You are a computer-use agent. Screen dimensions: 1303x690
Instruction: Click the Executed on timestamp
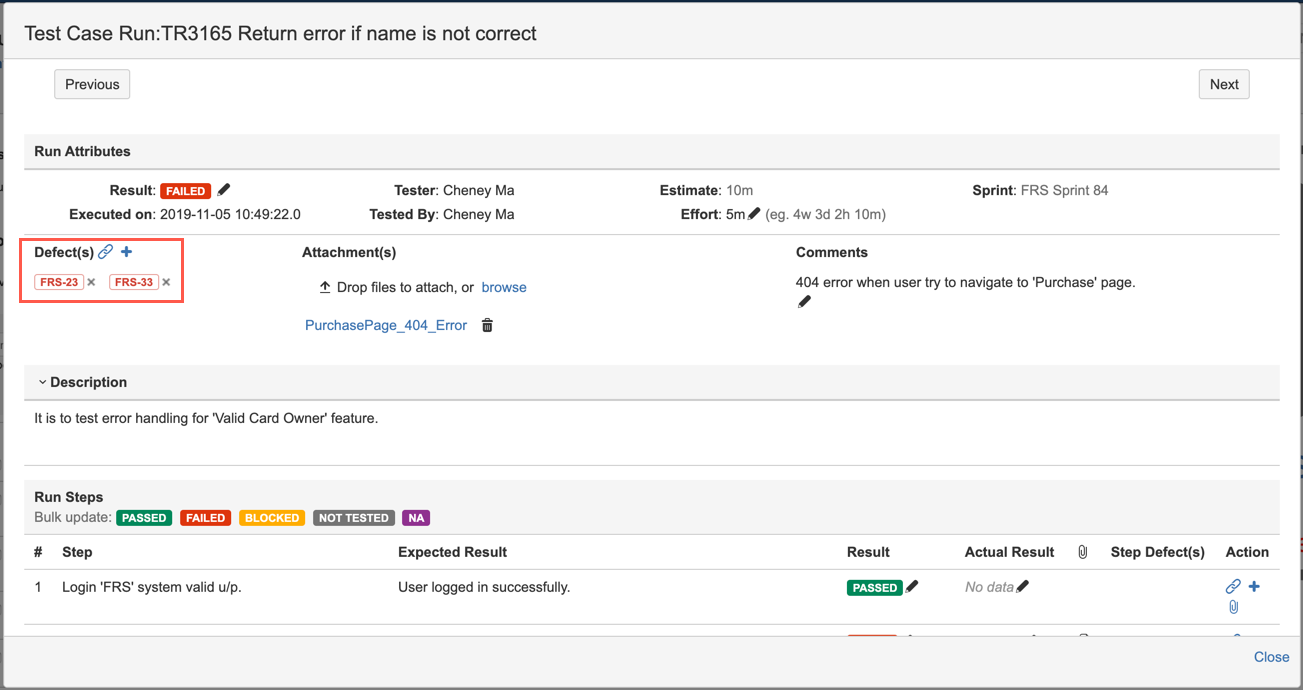230,214
